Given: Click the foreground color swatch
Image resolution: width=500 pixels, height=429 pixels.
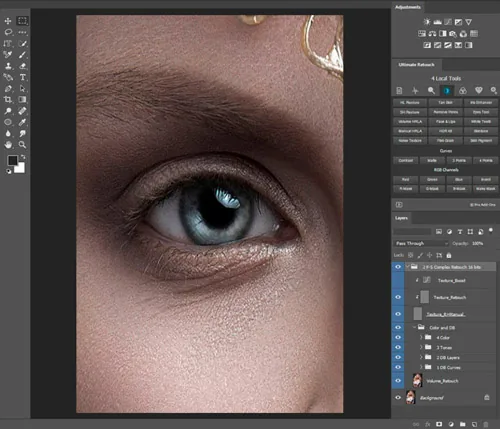Looking at the screenshot, I should (x=13, y=160).
